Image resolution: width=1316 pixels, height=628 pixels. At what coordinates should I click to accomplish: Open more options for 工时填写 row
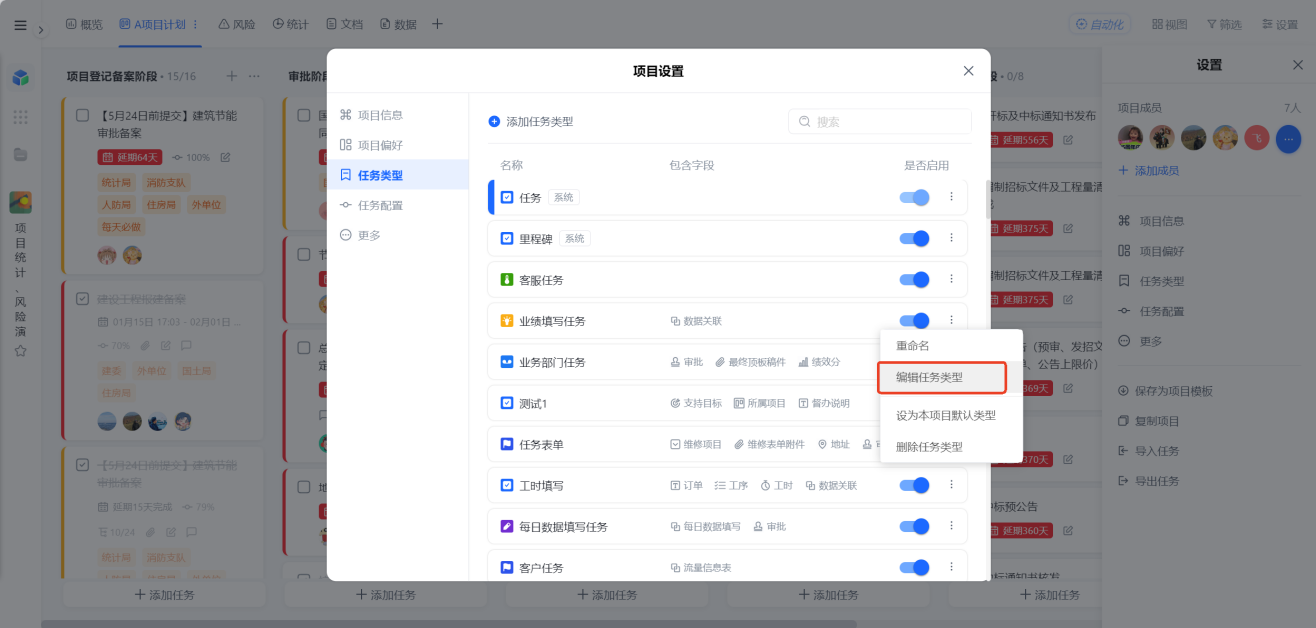click(951, 485)
